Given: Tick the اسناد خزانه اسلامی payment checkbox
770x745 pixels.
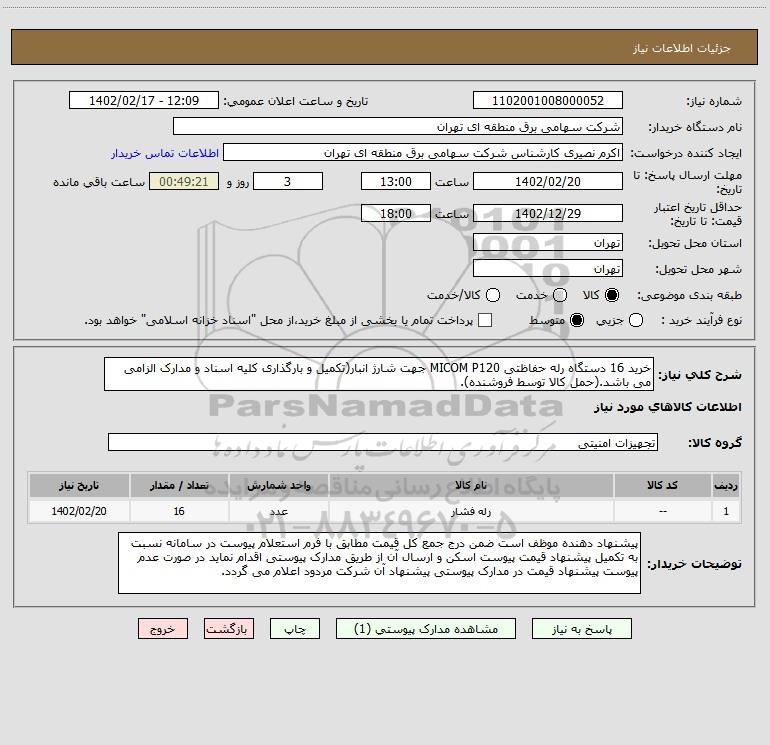Looking at the screenshot, I should (485, 320).
